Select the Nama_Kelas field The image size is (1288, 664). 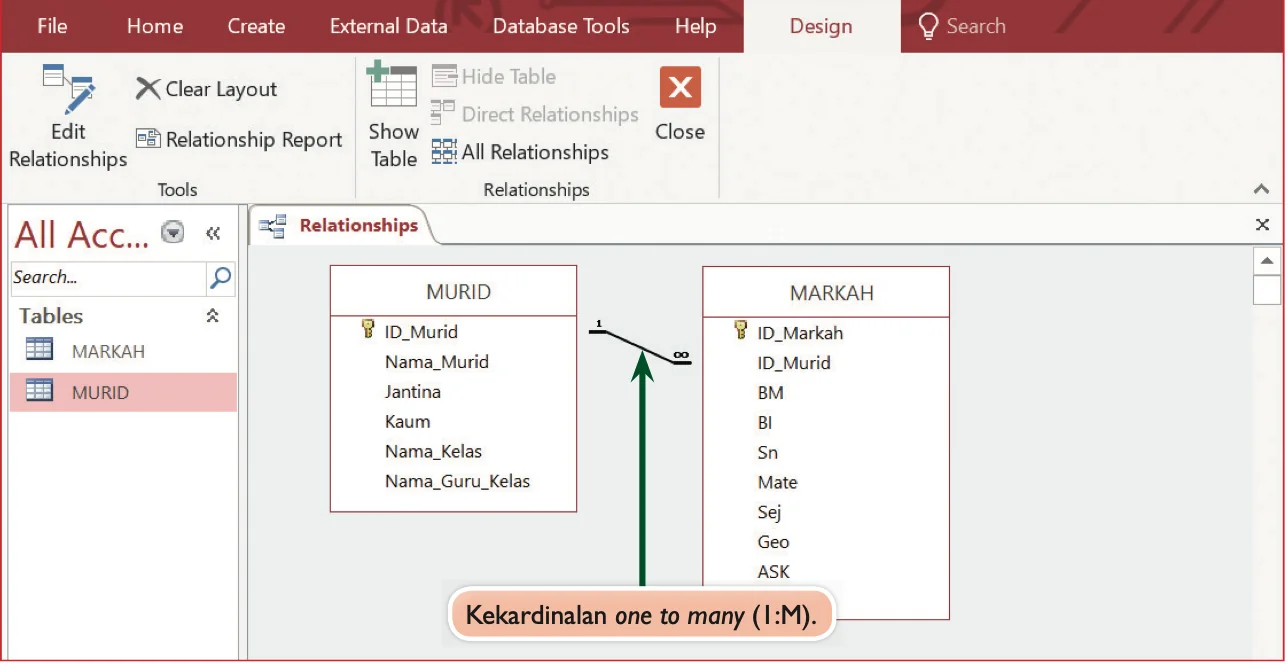[x=434, y=452]
